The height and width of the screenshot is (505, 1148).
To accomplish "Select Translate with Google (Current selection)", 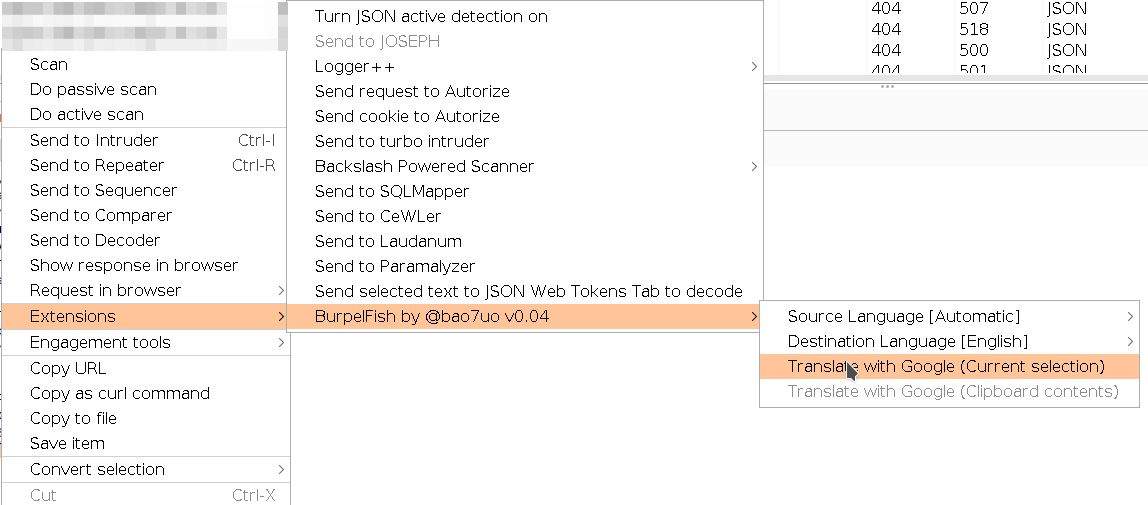I will [x=950, y=367].
